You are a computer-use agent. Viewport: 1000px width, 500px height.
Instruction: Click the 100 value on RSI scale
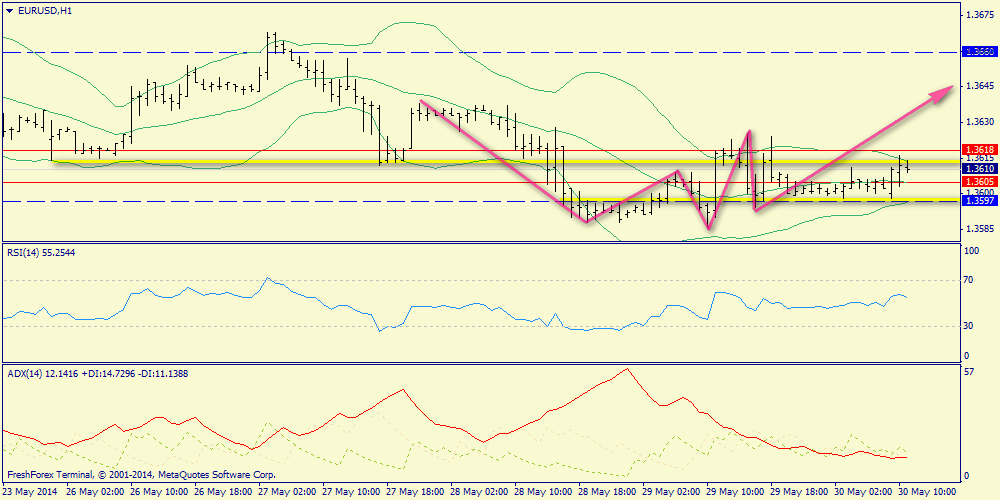[972, 252]
